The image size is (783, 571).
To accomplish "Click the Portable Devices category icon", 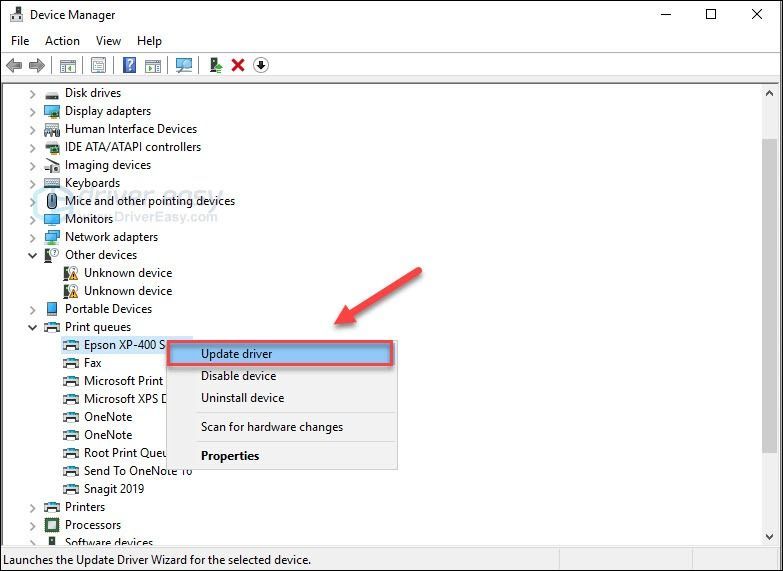I will tap(52, 309).
